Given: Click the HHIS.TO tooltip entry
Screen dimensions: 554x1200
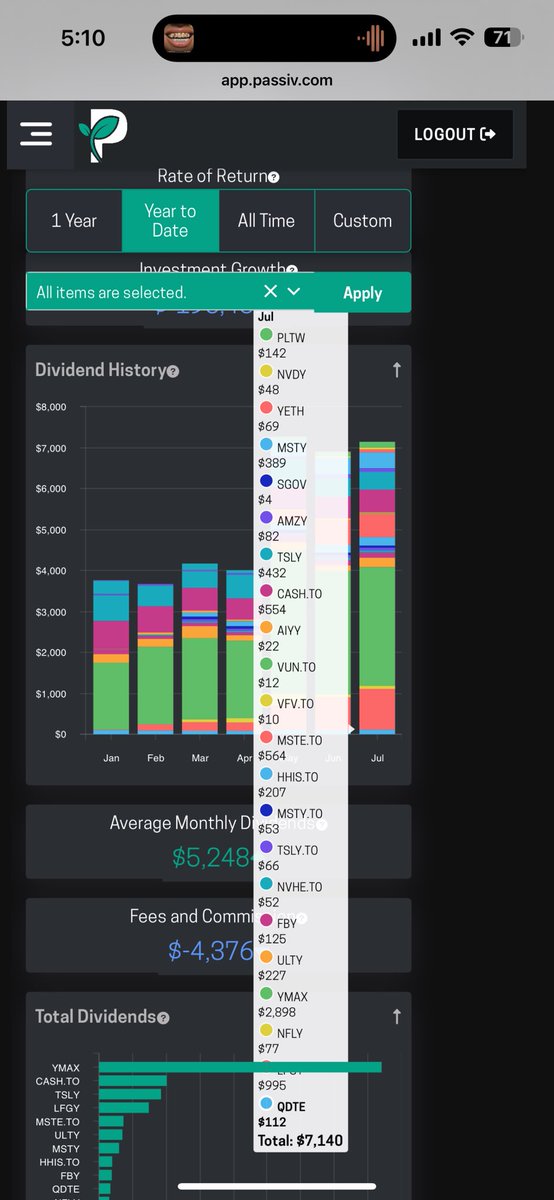Looking at the screenshot, I should coord(289,784).
